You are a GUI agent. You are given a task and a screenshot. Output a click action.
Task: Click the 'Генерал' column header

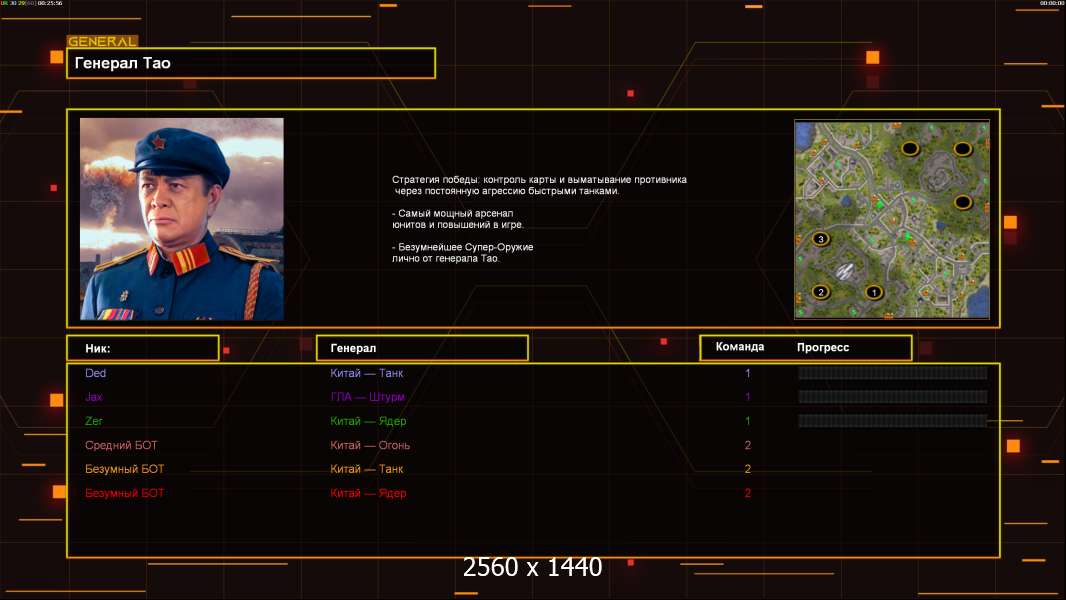[x=422, y=348]
